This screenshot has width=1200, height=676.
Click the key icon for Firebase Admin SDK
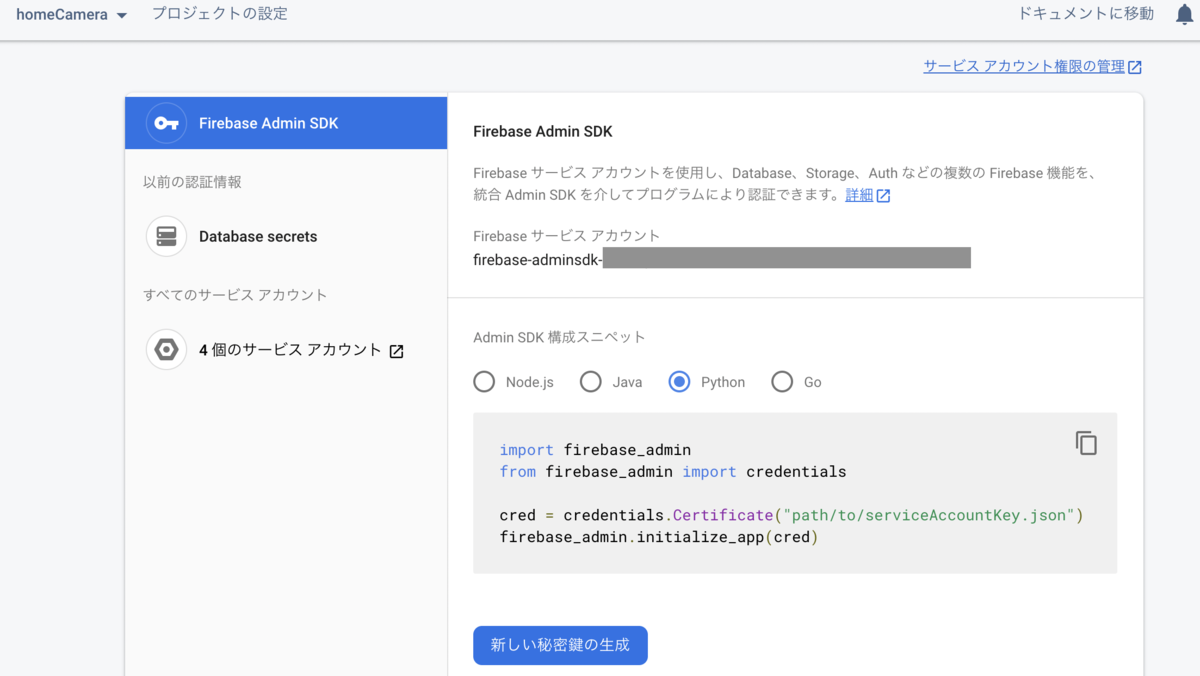[x=166, y=123]
